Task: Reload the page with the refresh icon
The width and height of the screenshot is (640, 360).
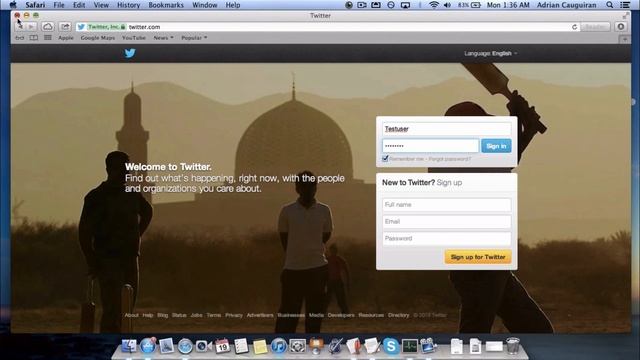Action: pos(574,27)
